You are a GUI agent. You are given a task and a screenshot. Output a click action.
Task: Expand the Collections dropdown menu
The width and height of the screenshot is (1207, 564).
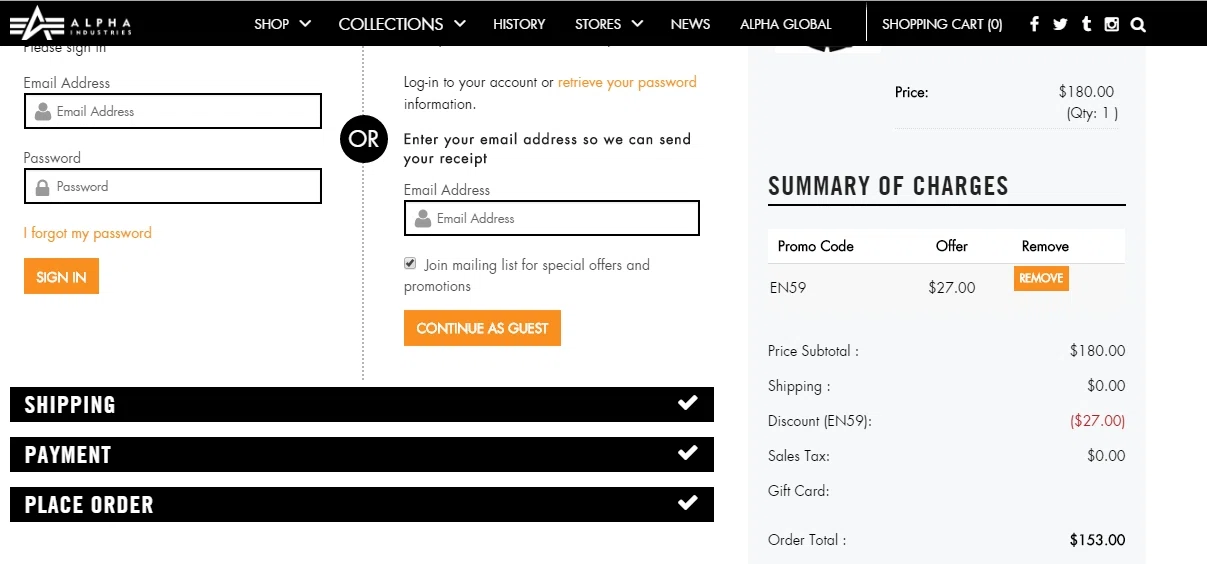[402, 24]
